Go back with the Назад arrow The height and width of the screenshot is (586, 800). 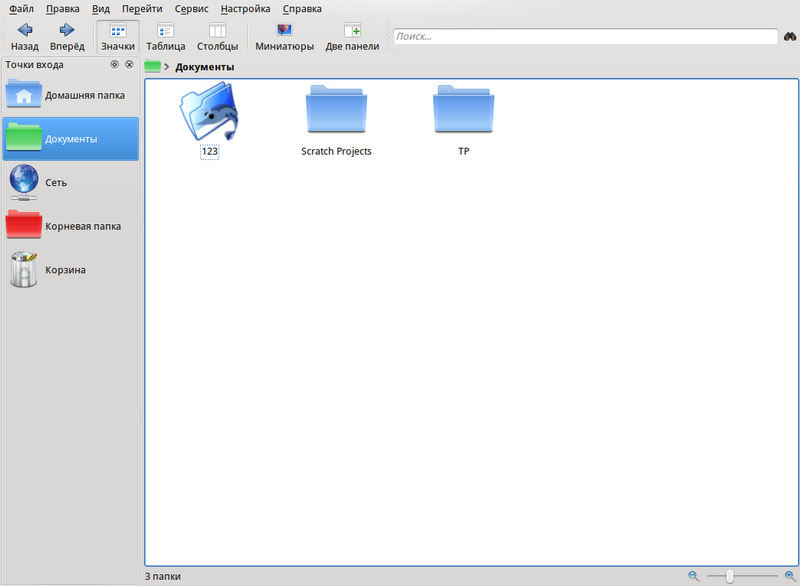coord(24,37)
